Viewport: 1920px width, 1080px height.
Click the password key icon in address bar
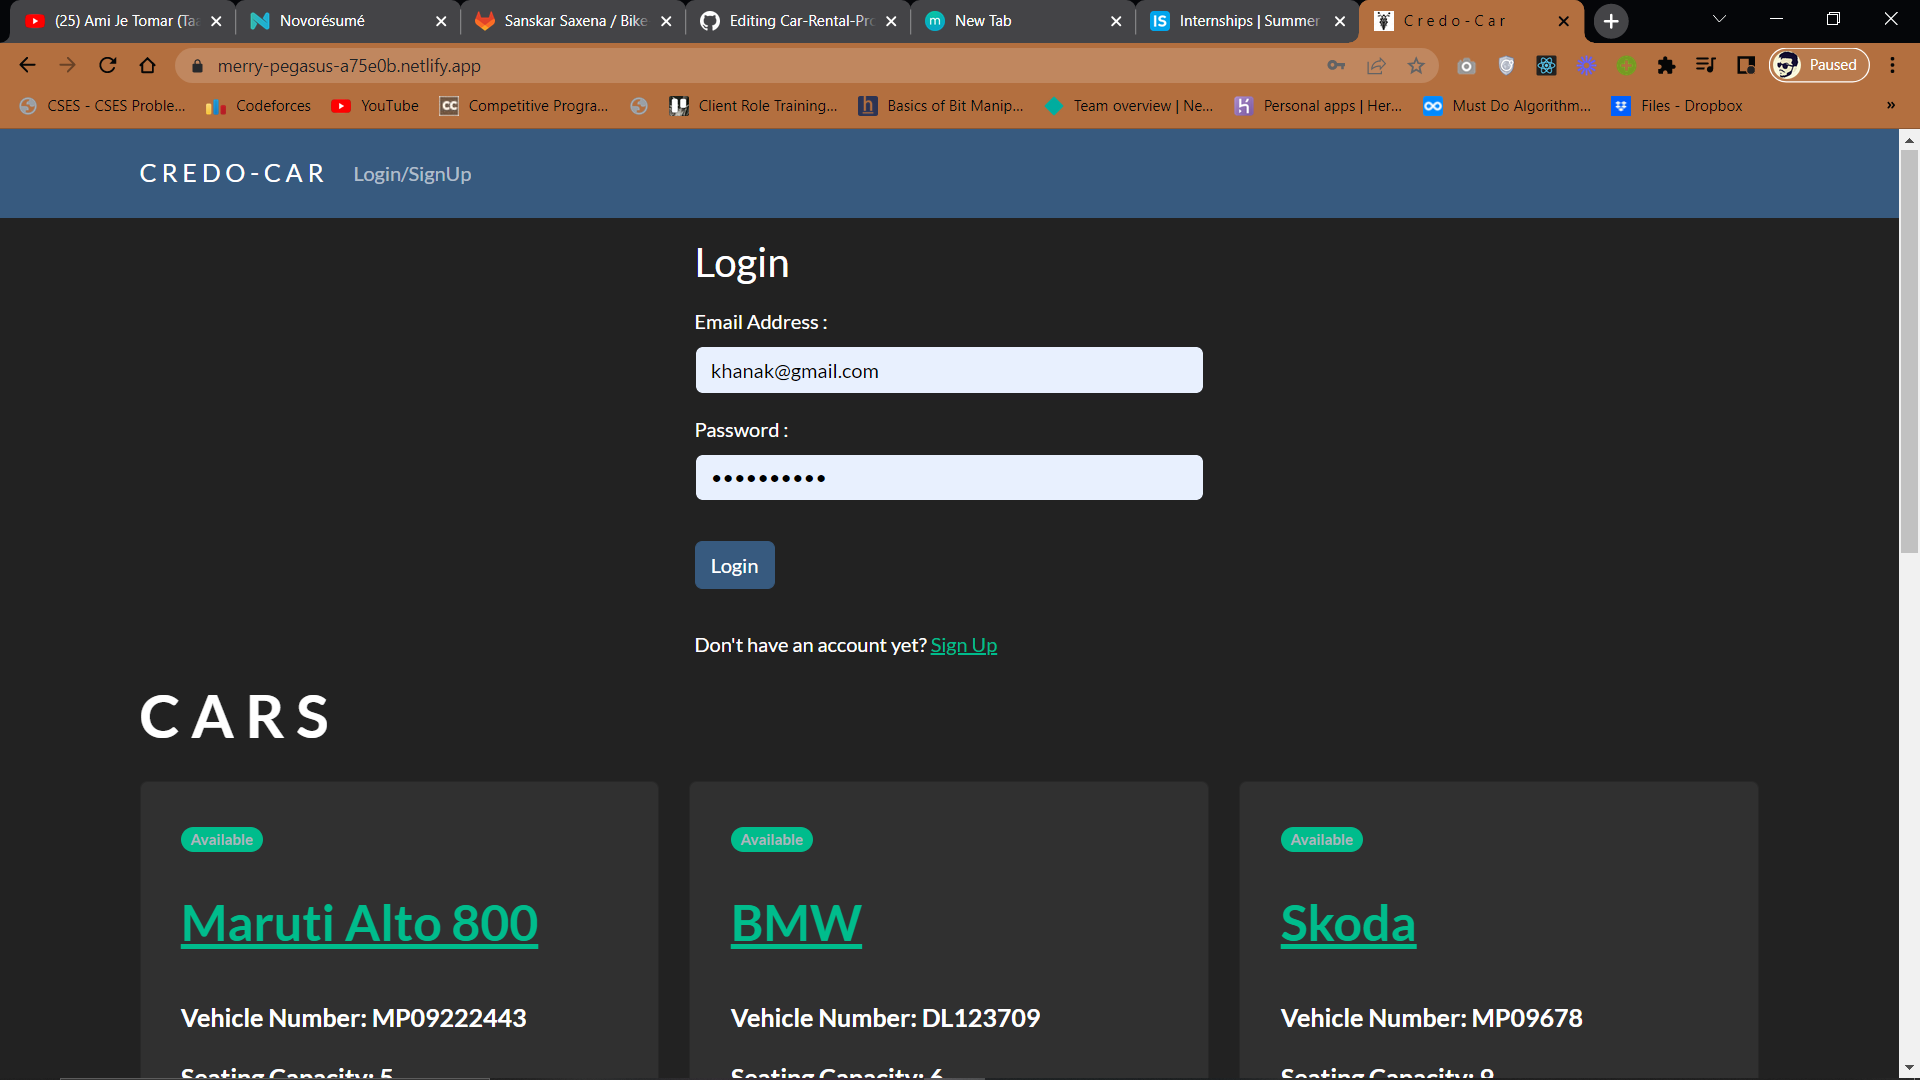tap(1336, 66)
